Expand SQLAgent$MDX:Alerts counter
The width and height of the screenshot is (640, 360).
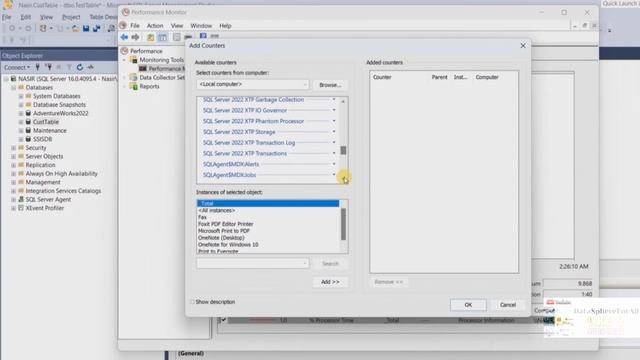coord(333,164)
